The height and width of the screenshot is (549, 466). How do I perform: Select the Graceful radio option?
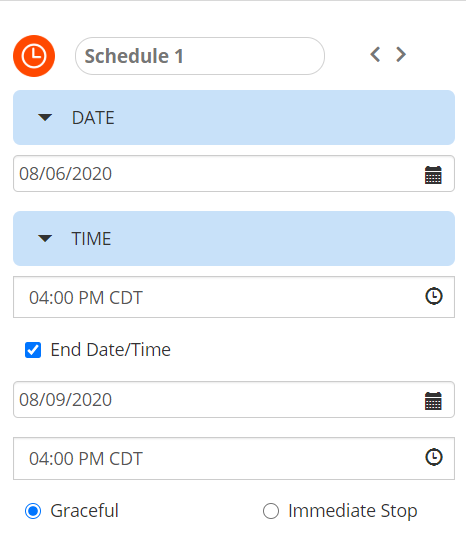tap(33, 511)
